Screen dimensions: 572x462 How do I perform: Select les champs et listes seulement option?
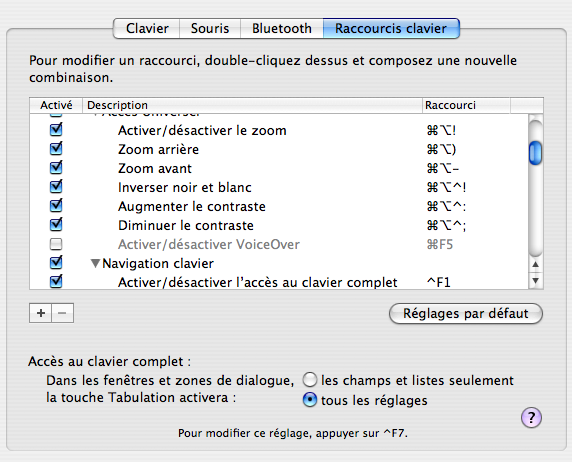point(309,380)
